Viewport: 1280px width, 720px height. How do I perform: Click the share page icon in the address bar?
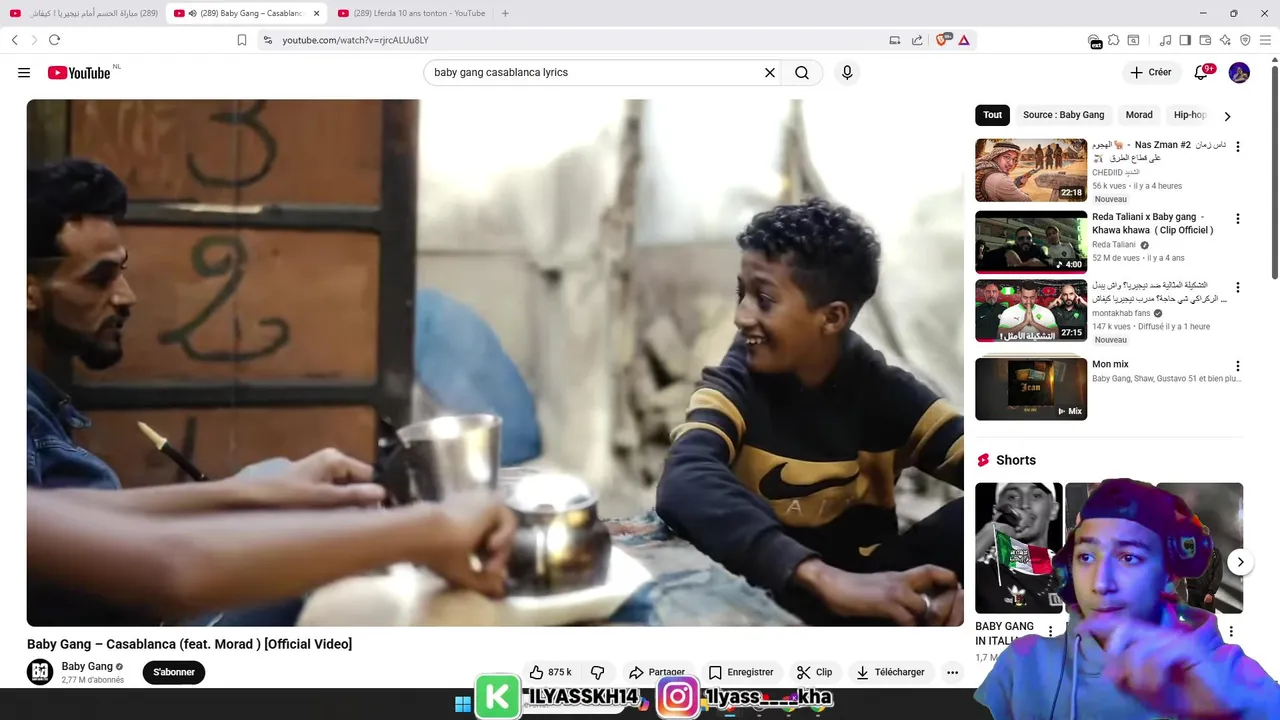click(x=917, y=40)
